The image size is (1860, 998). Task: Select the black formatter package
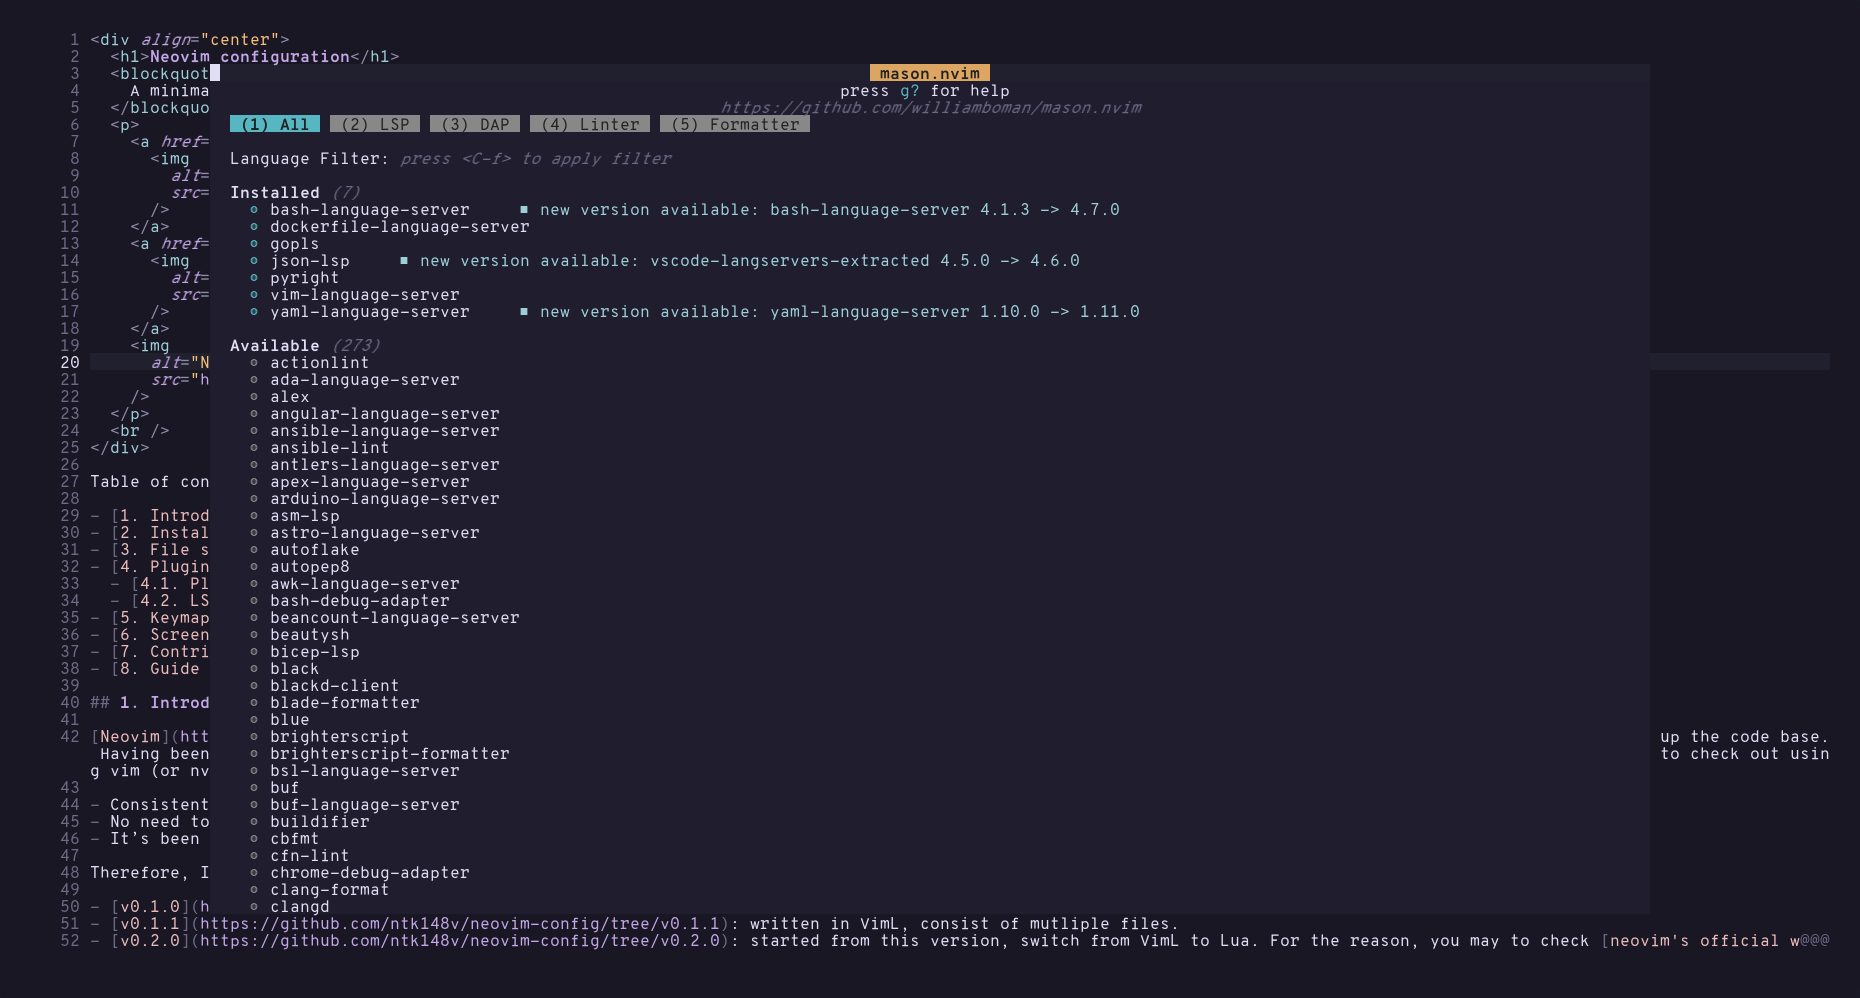[x=295, y=668]
